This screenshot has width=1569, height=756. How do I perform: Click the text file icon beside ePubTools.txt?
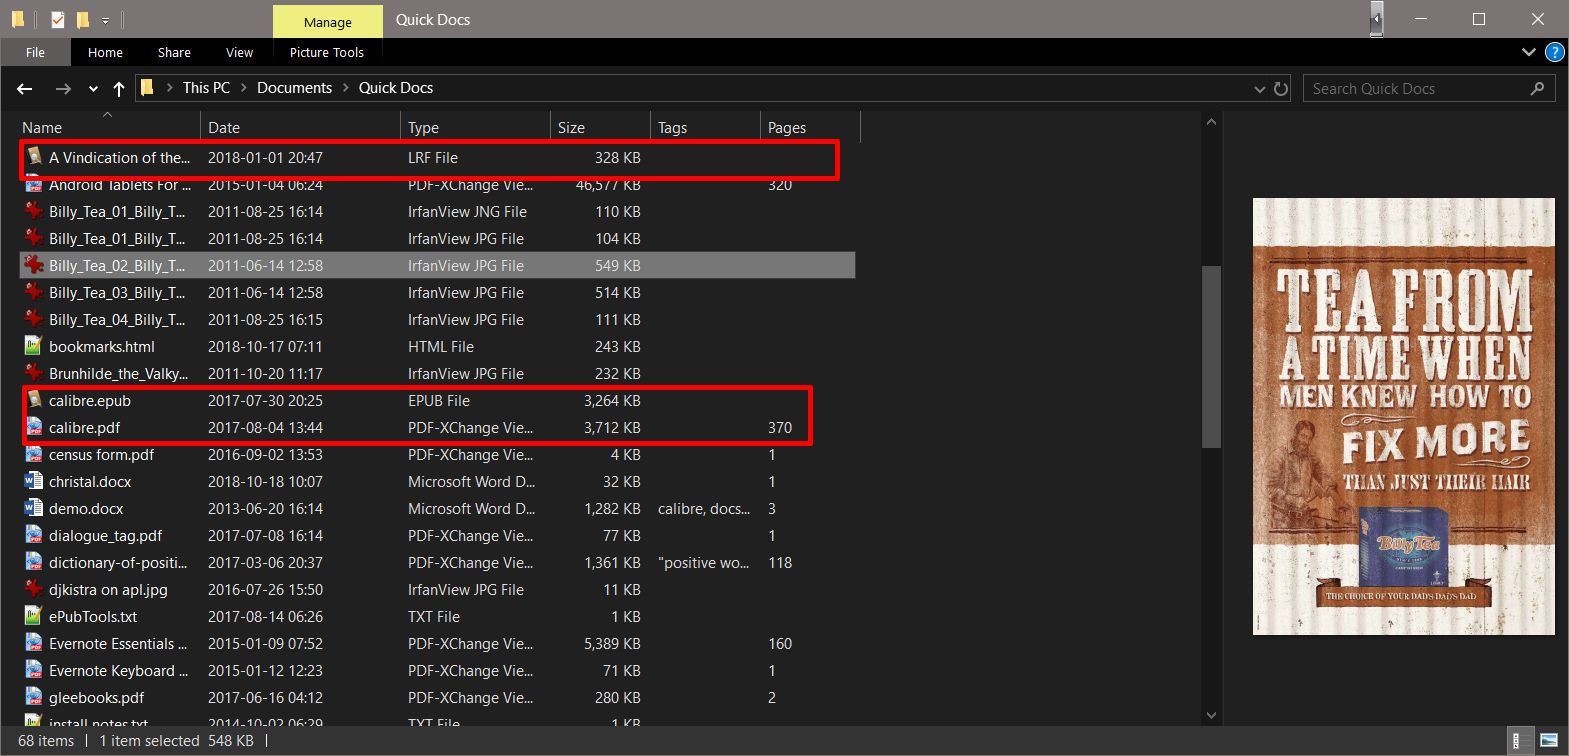coord(34,616)
